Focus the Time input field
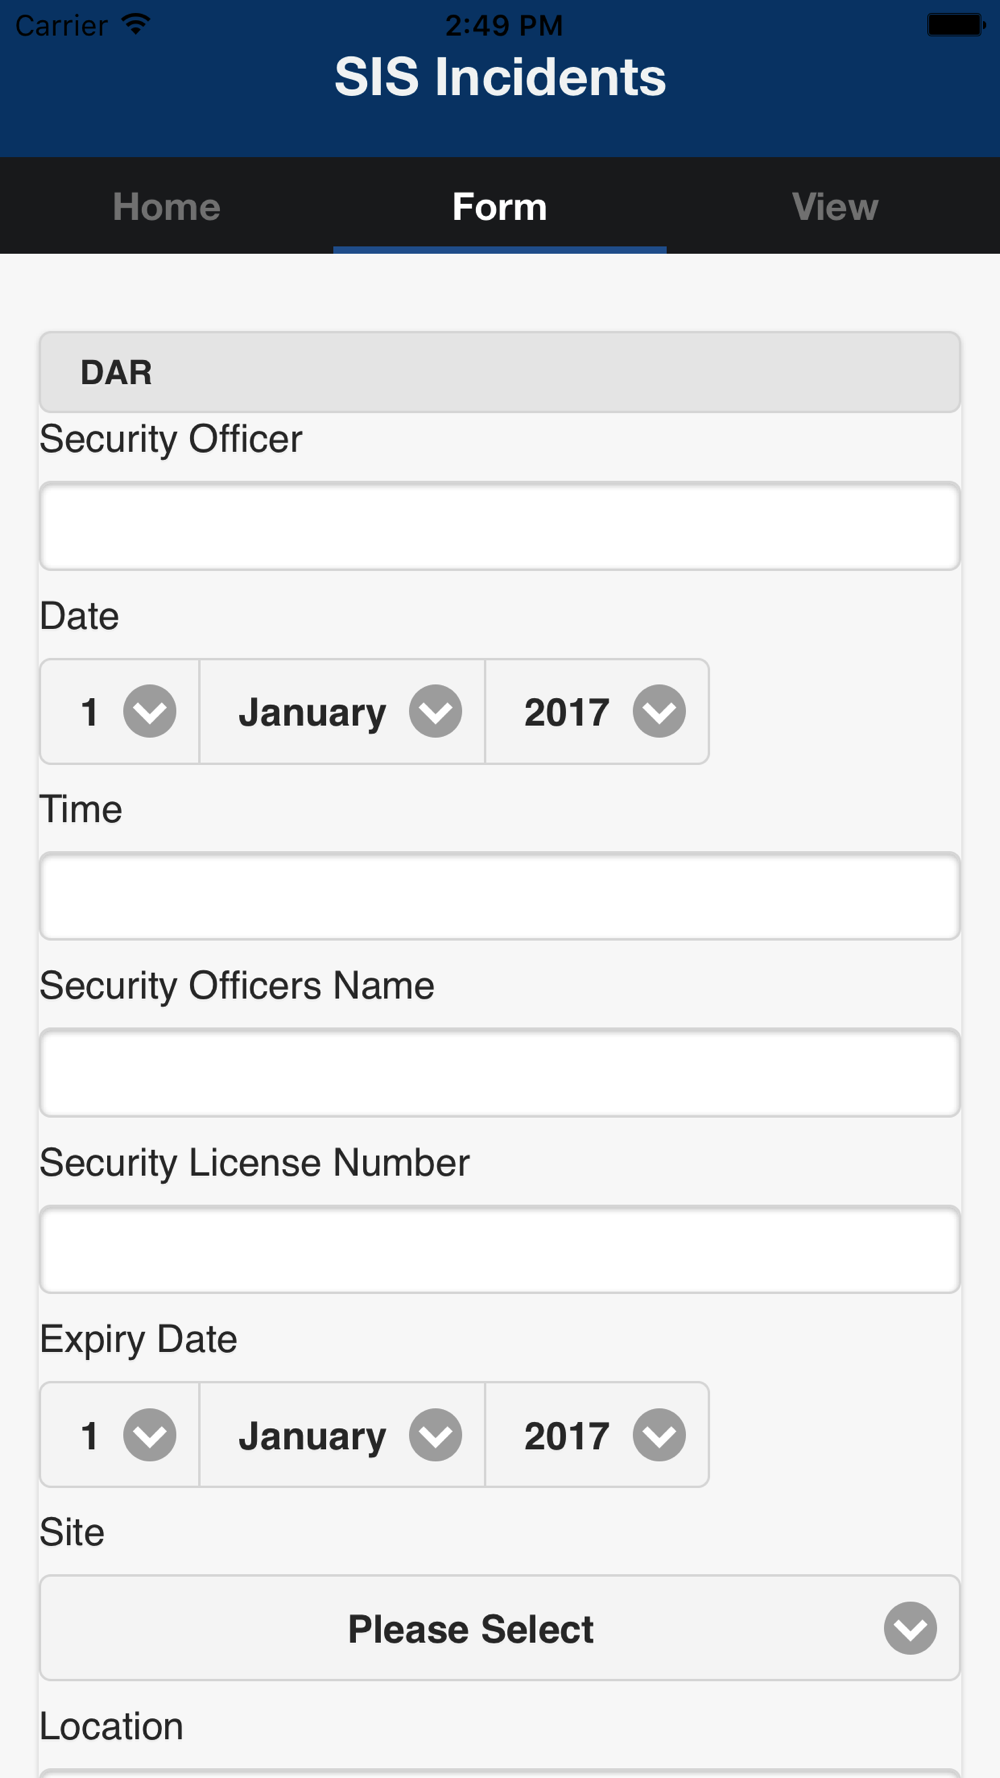This screenshot has width=1000, height=1778. pyautogui.click(x=500, y=896)
